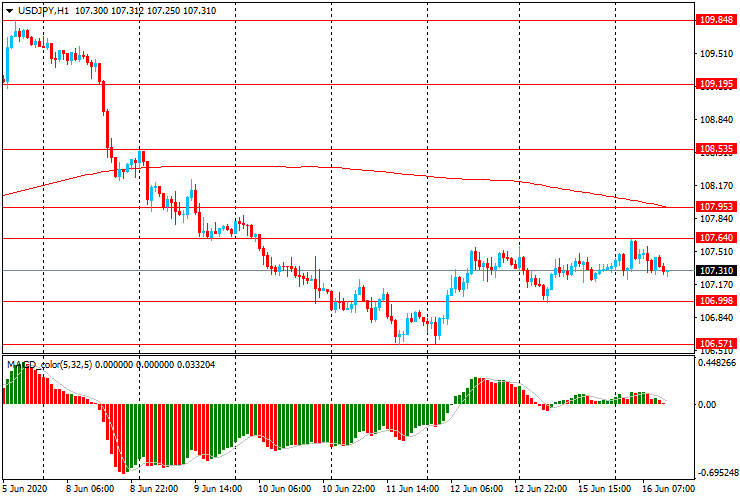Screen dimensions: 740x500
Task: Click the 8 Jun 06:00 time axis label
Action: coord(90,489)
